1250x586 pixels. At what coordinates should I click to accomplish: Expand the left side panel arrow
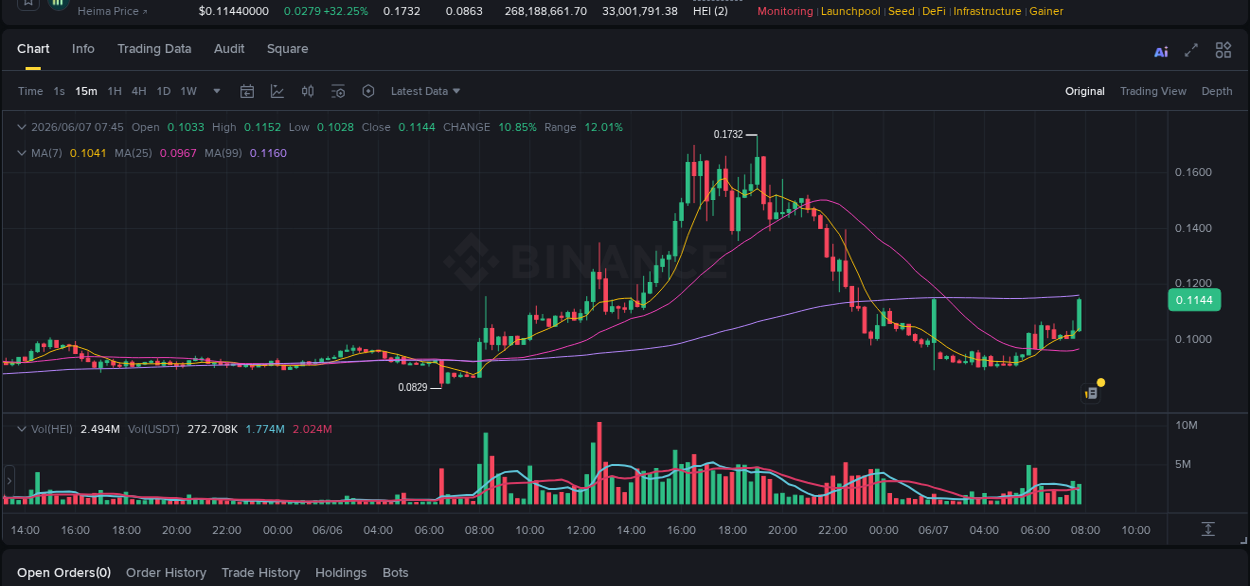pyautogui.click(x=9, y=483)
